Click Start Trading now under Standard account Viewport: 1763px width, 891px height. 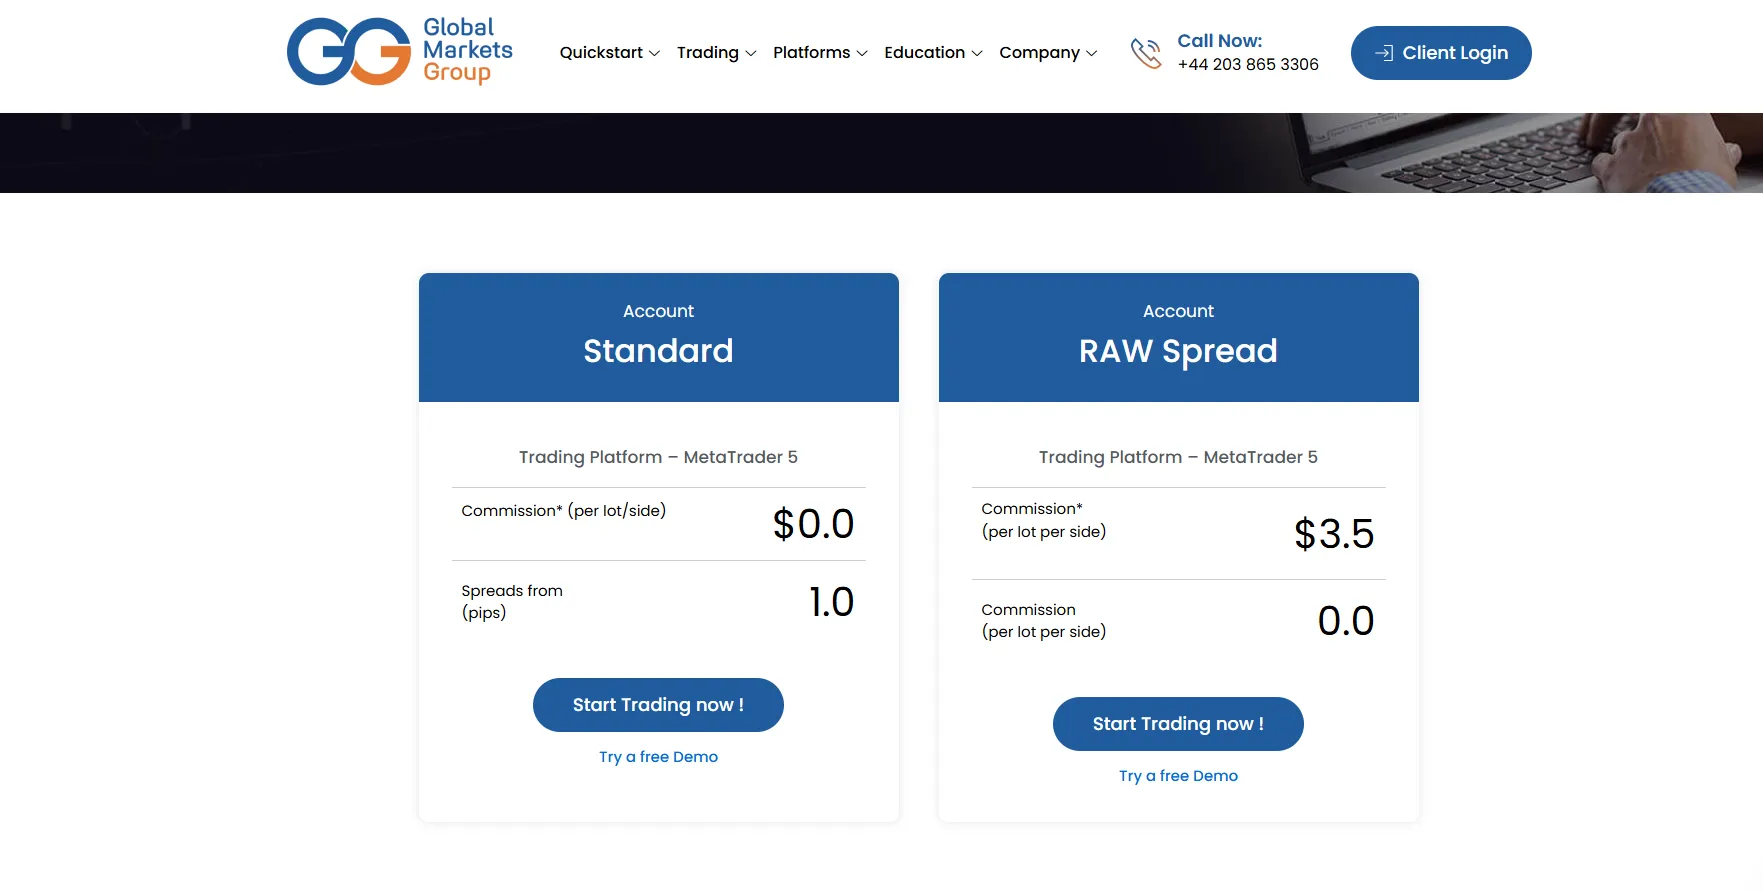(658, 705)
